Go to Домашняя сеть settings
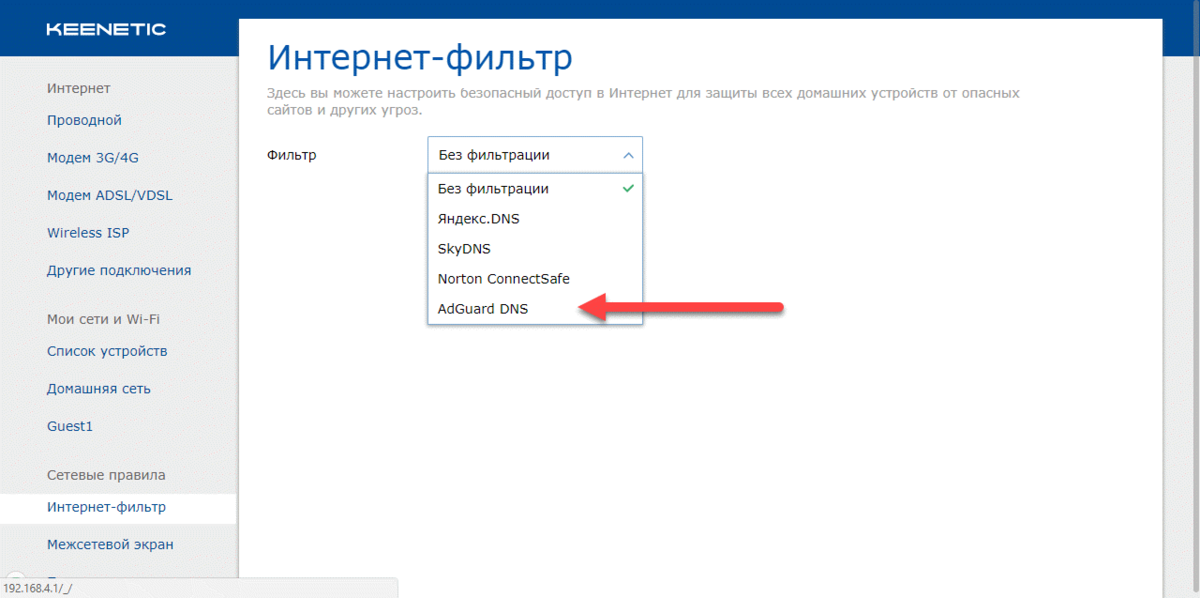Viewport: 1200px width, 598px height. click(99, 389)
